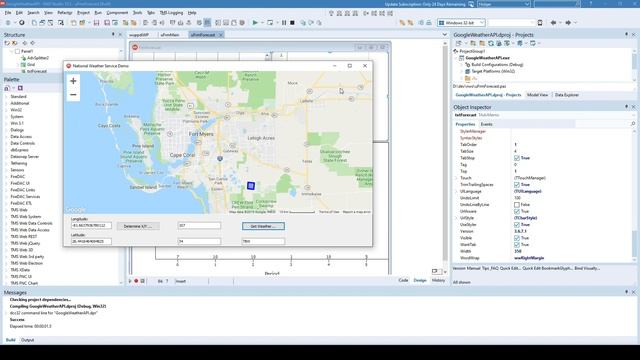Click the Run Without Debugging icon

coord(270,23)
